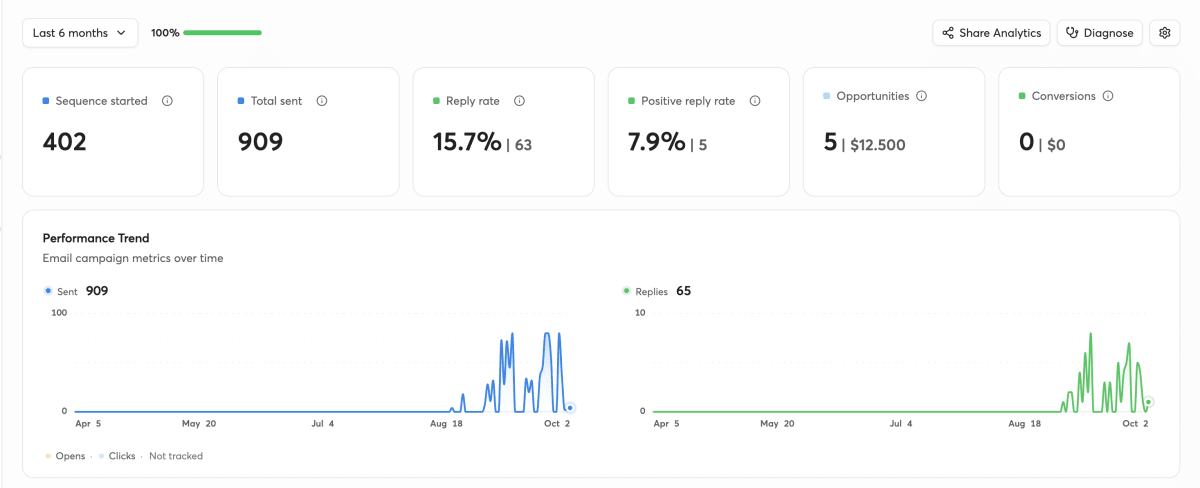Viewport: 1200px width, 488px height.
Task: Click the Performance Trend heading
Action: coord(96,238)
